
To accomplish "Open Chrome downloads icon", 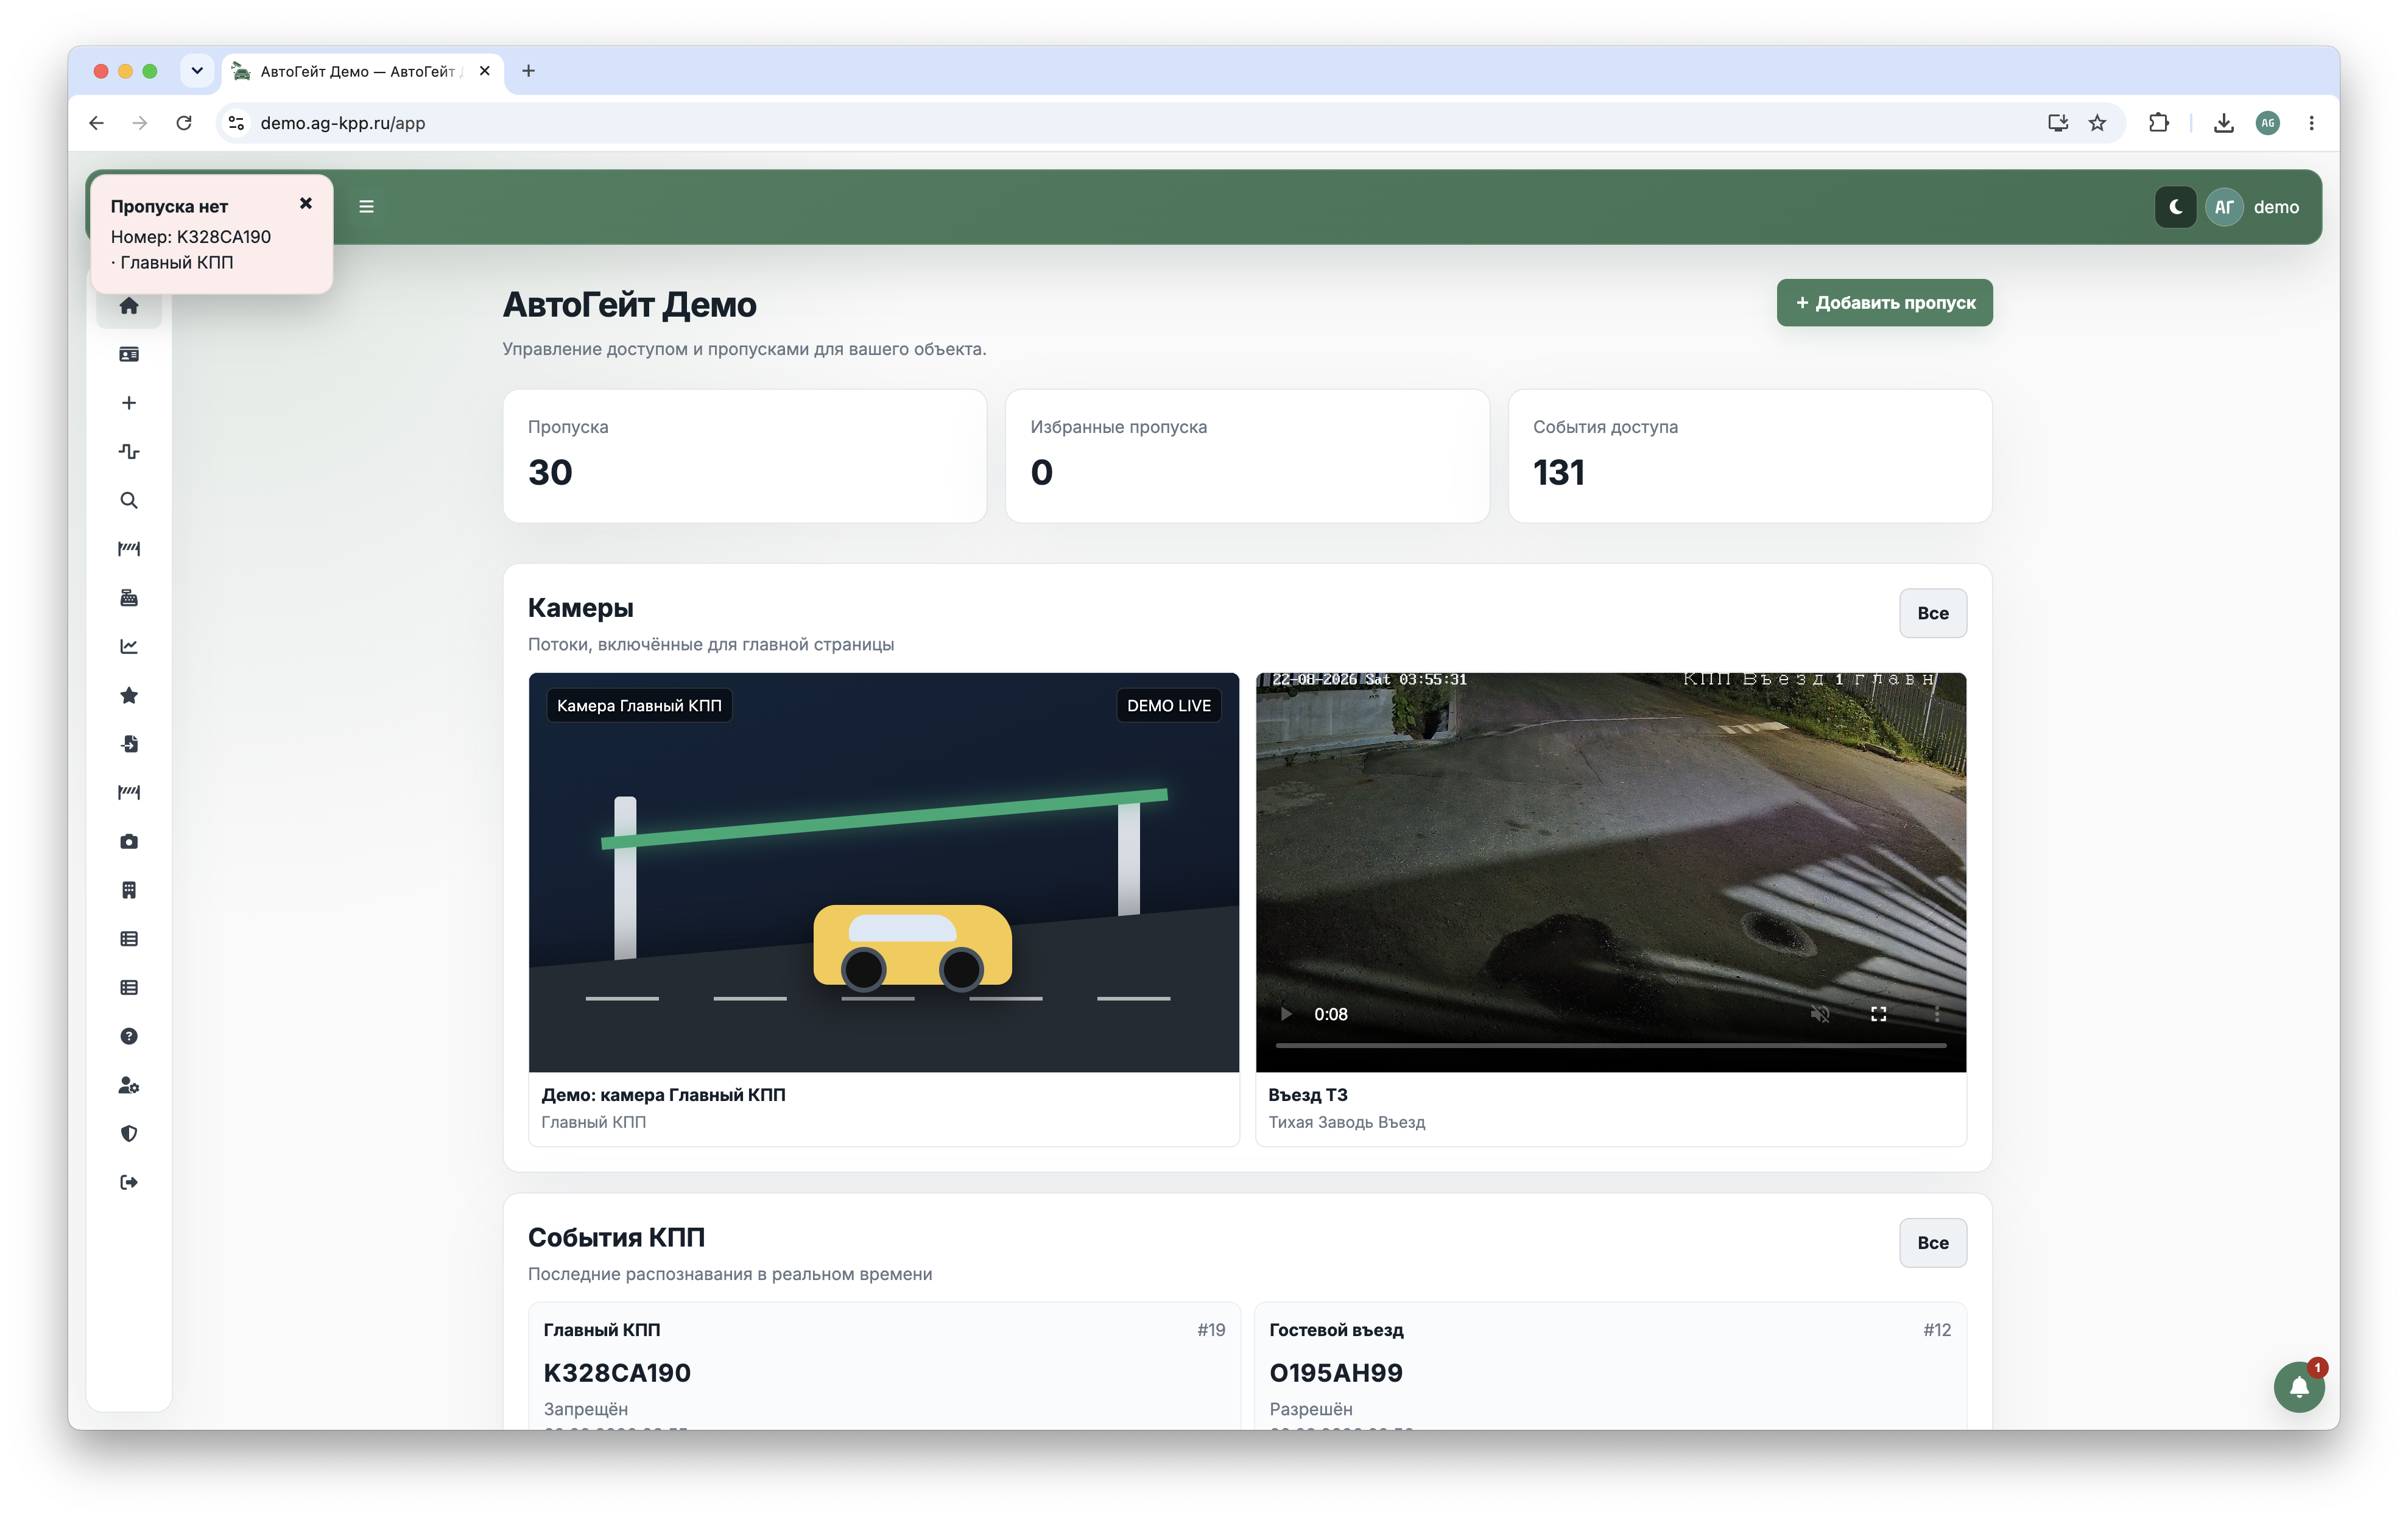I will tap(2224, 123).
